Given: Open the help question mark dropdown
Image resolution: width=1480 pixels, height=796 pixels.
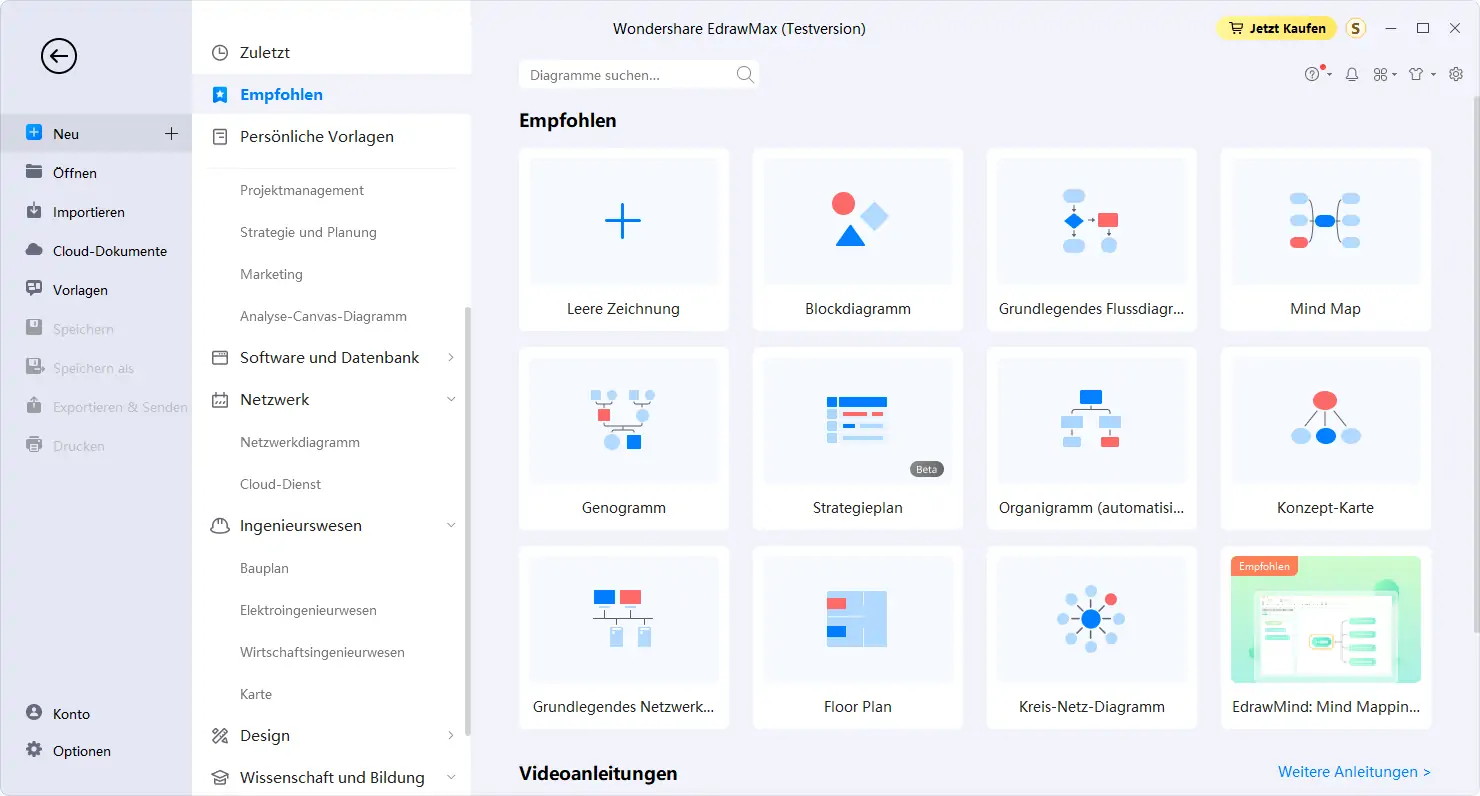Looking at the screenshot, I should (1317, 74).
